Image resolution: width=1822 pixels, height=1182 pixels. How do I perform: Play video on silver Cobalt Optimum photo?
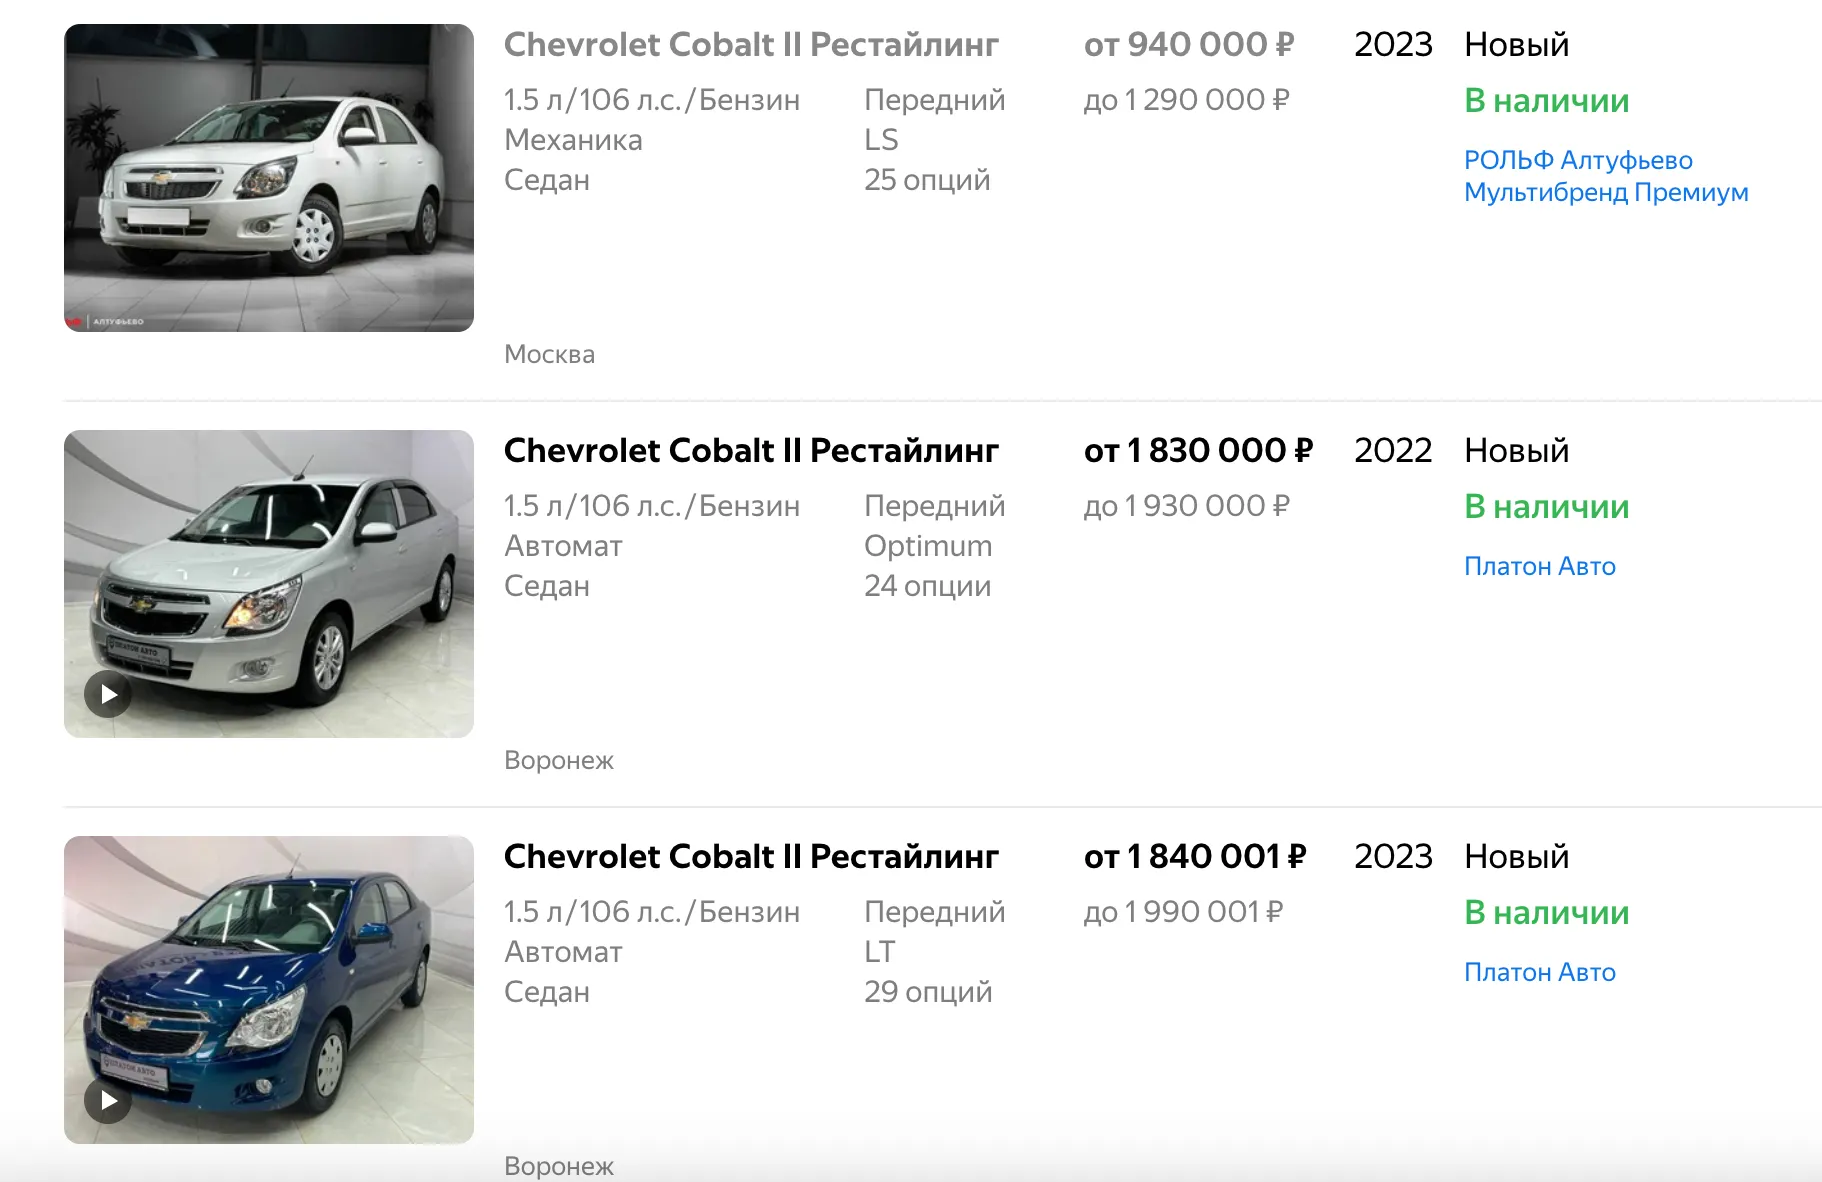(x=108, y=695)
